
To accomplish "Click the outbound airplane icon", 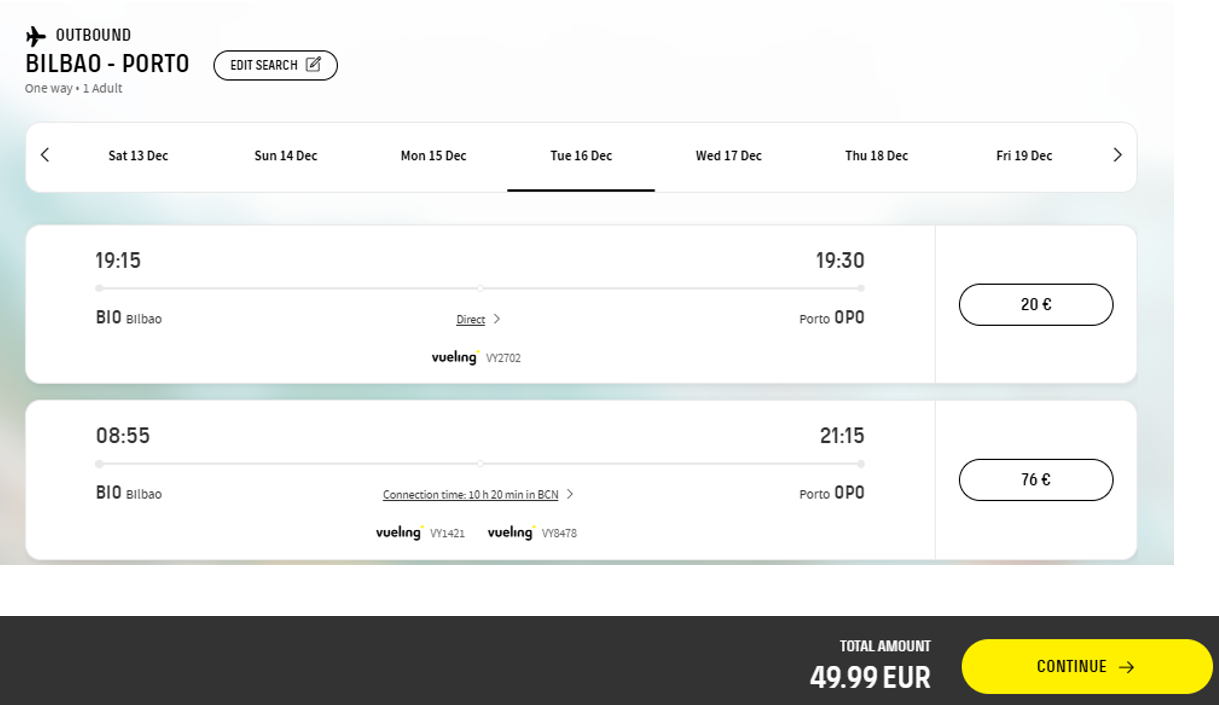I will pos(36,37).
